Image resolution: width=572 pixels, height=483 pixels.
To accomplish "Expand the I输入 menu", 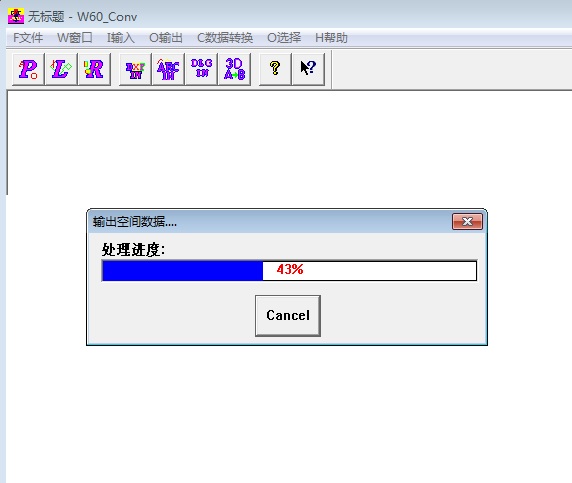I will click(121, 38).
